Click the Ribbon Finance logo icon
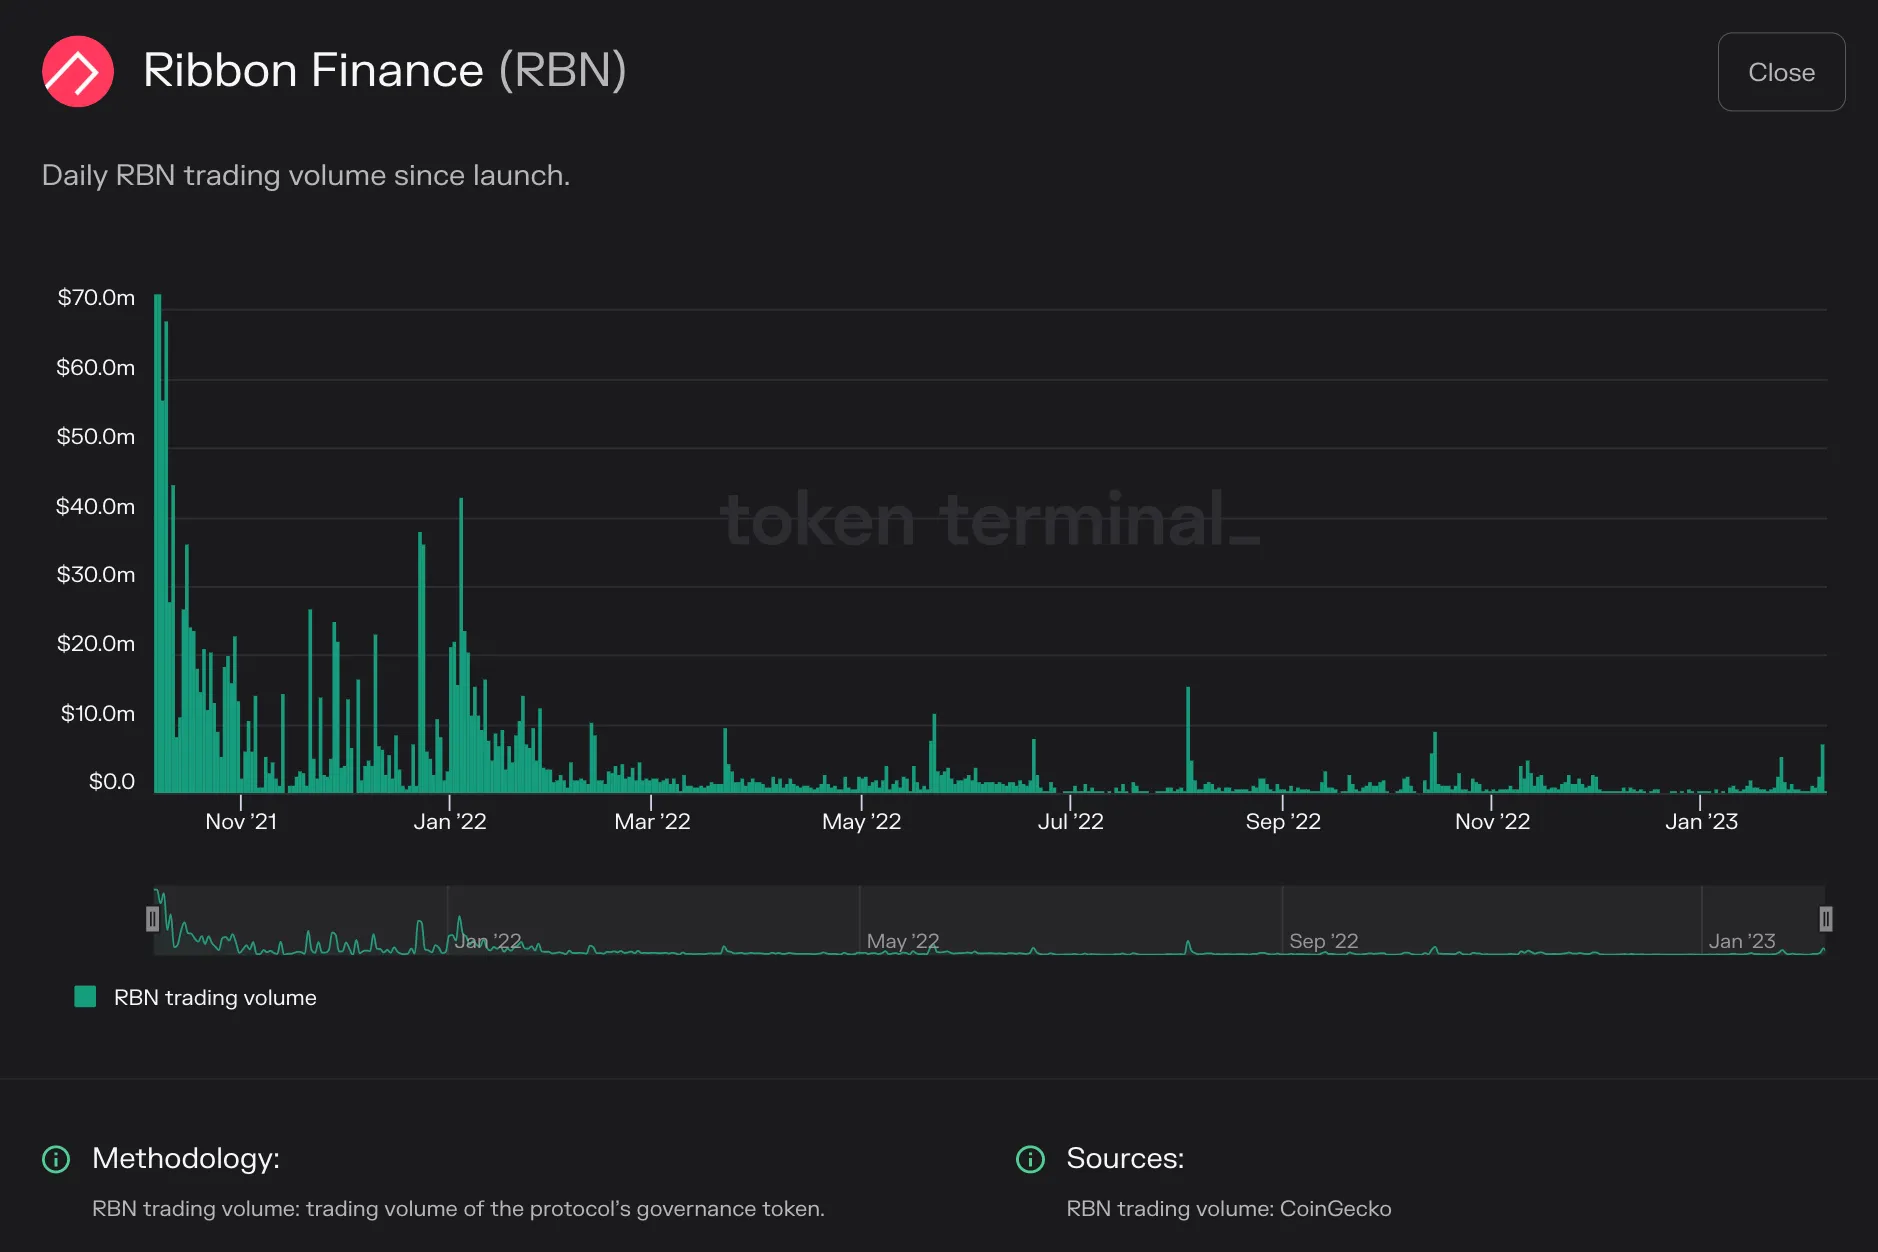 (x=78, y=71)
